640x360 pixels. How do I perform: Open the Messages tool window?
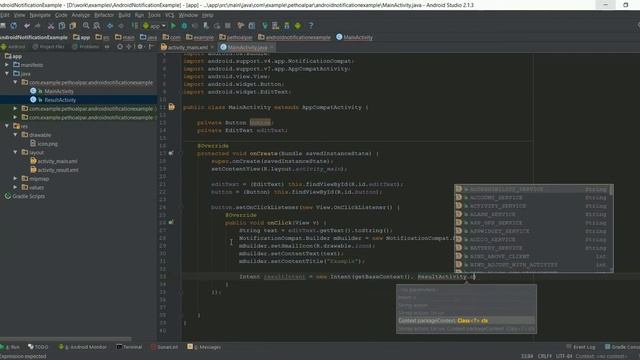(x=204, y=347)
